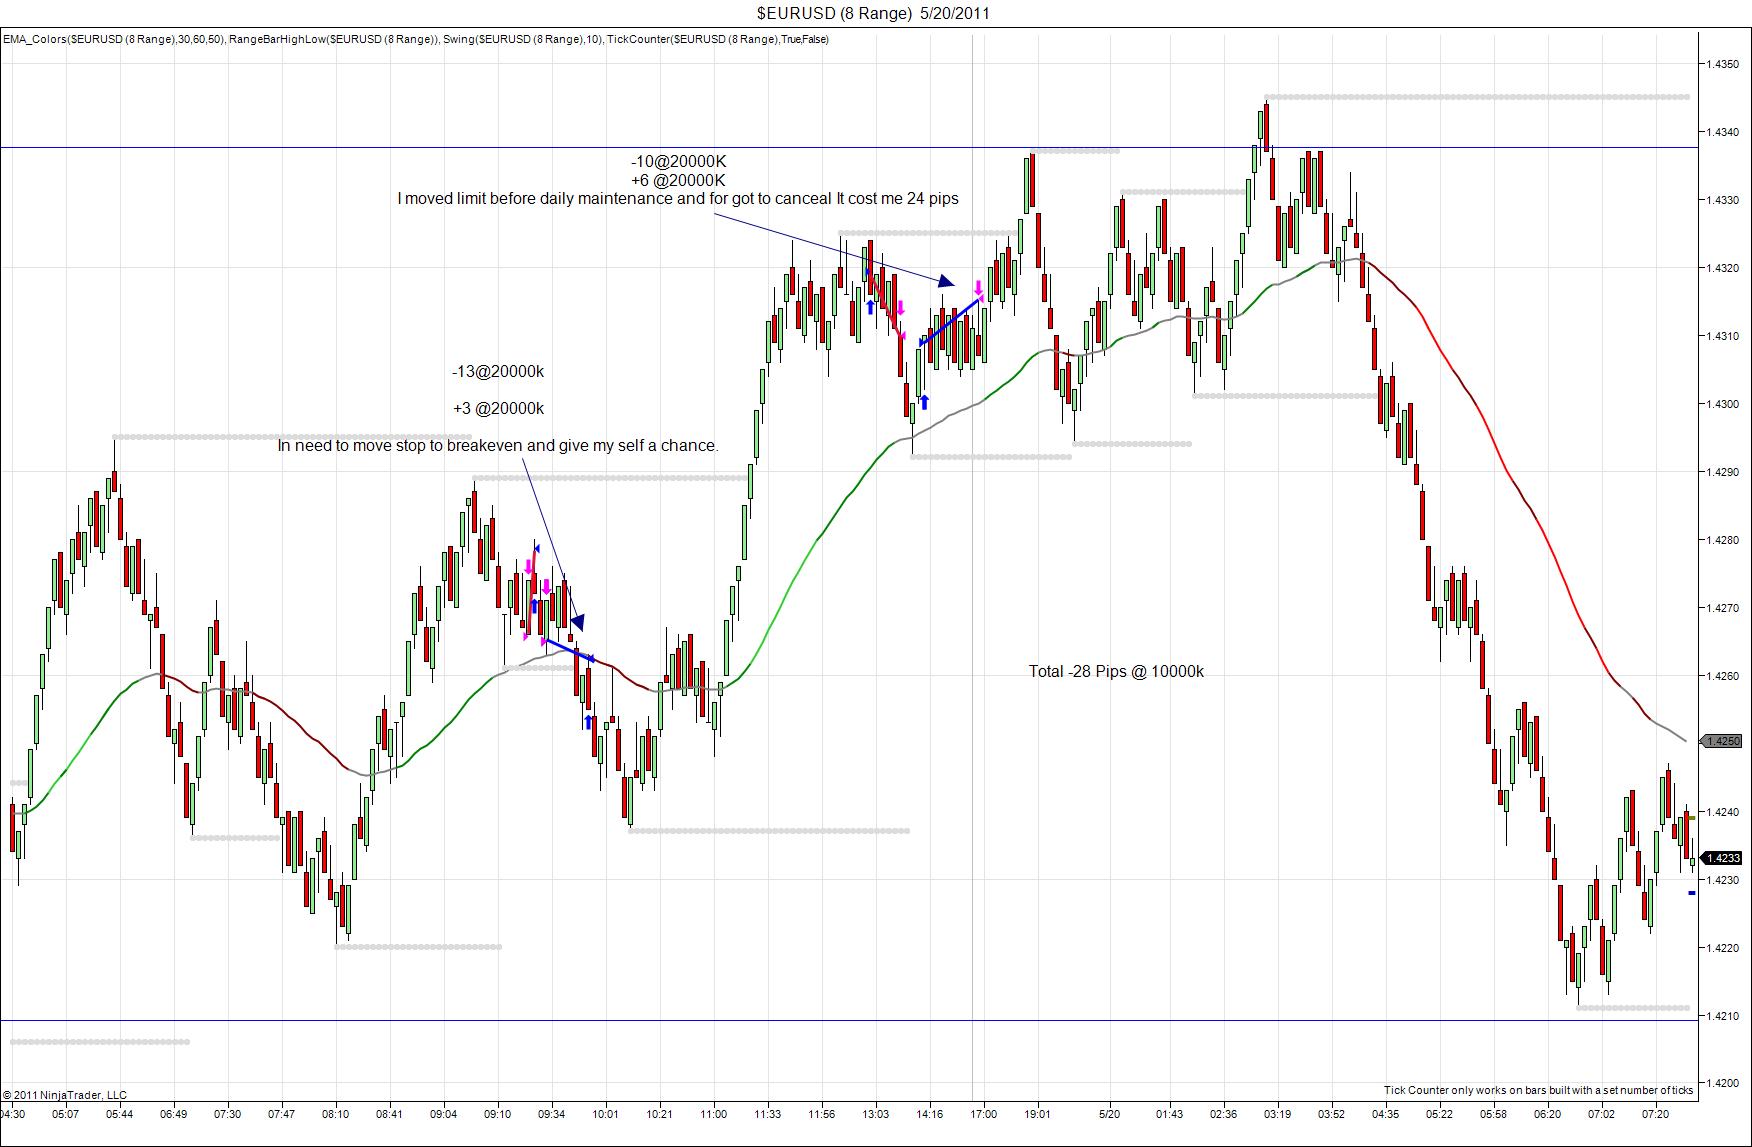Click the 1.4260 price axis label

tap(1722, 676)
